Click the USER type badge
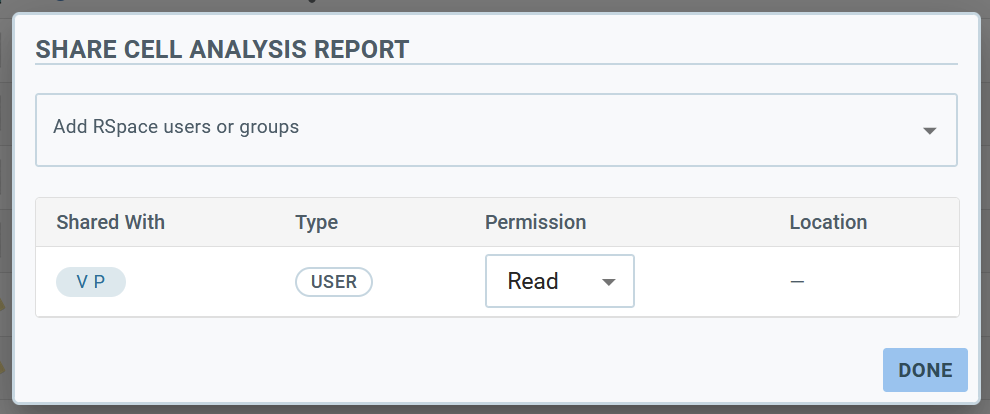 pyautogui.click(x=334, y=282)
